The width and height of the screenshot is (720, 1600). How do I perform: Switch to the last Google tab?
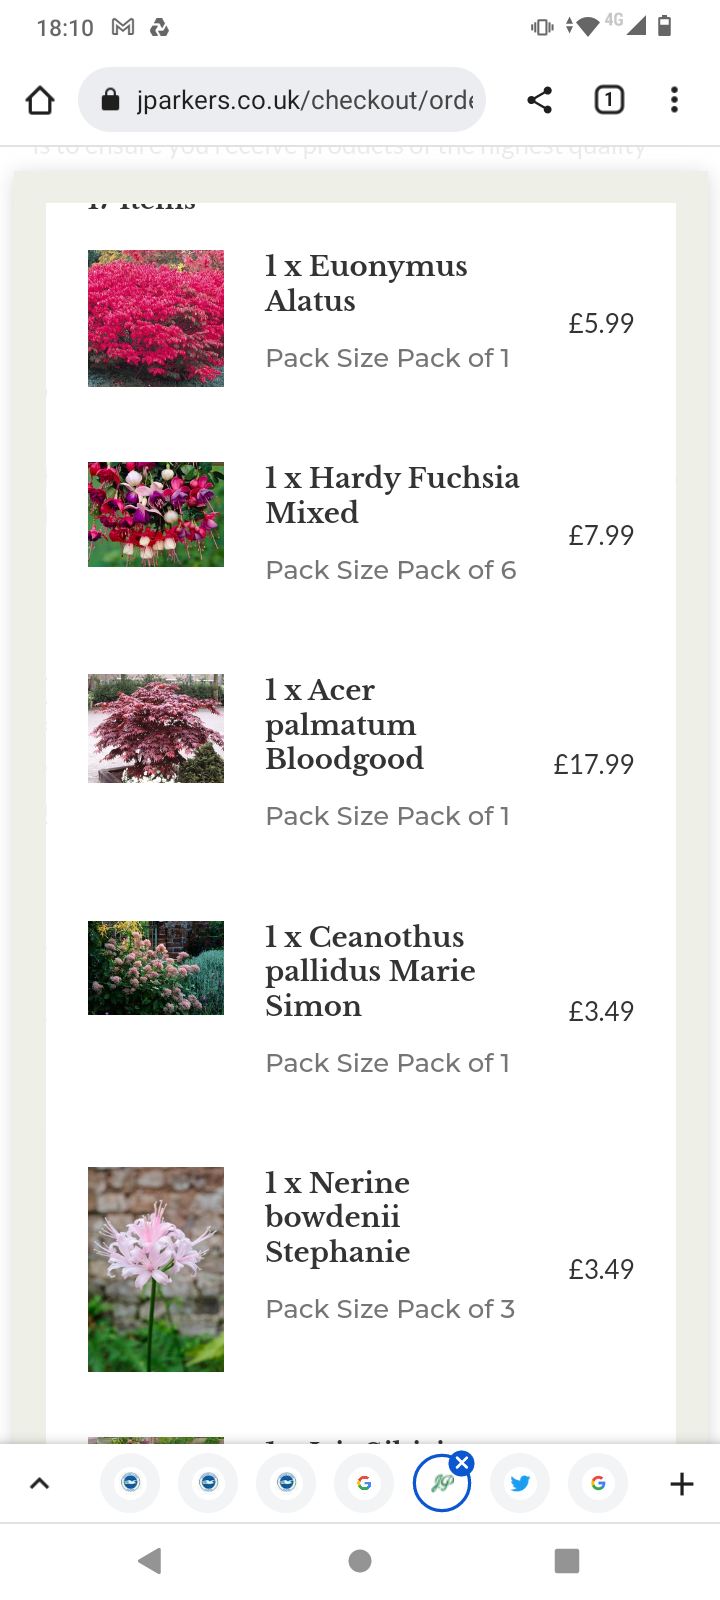[x=598, y=1483]
